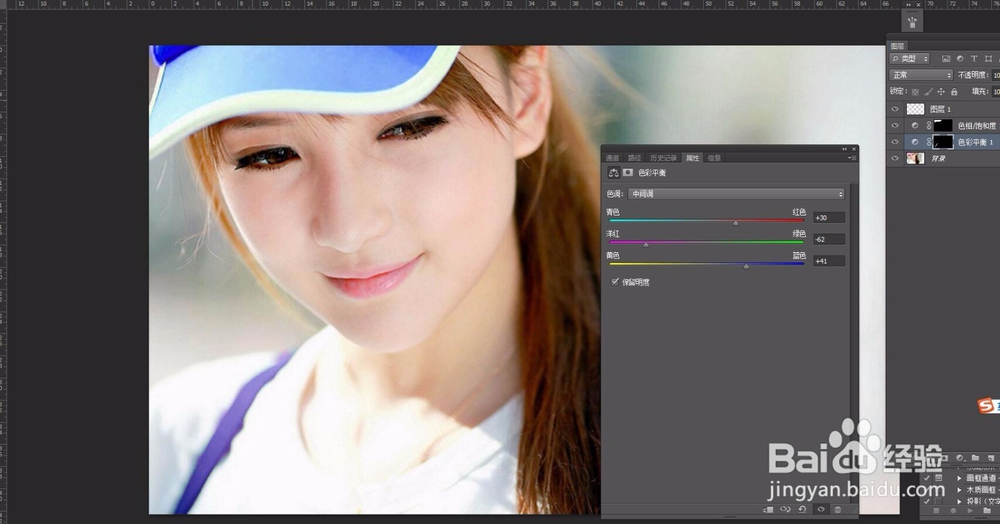This screenshot has width=1000, height=524.
Task: Hide 色彩平衡 1 layer visibility
Action: 895,142
